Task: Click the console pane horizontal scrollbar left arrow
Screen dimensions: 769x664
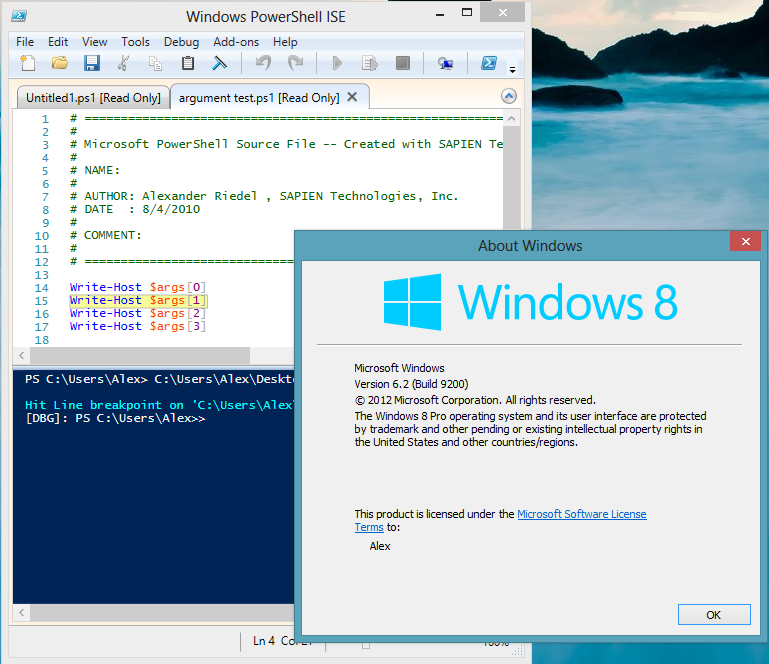Action: tap(22, 612)
